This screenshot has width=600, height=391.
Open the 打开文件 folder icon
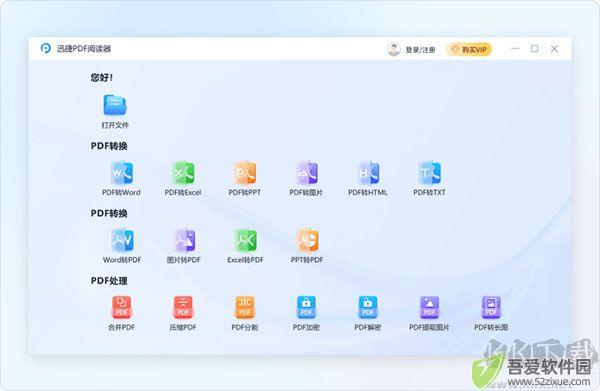pyautogui.click(x=115, y=105)
